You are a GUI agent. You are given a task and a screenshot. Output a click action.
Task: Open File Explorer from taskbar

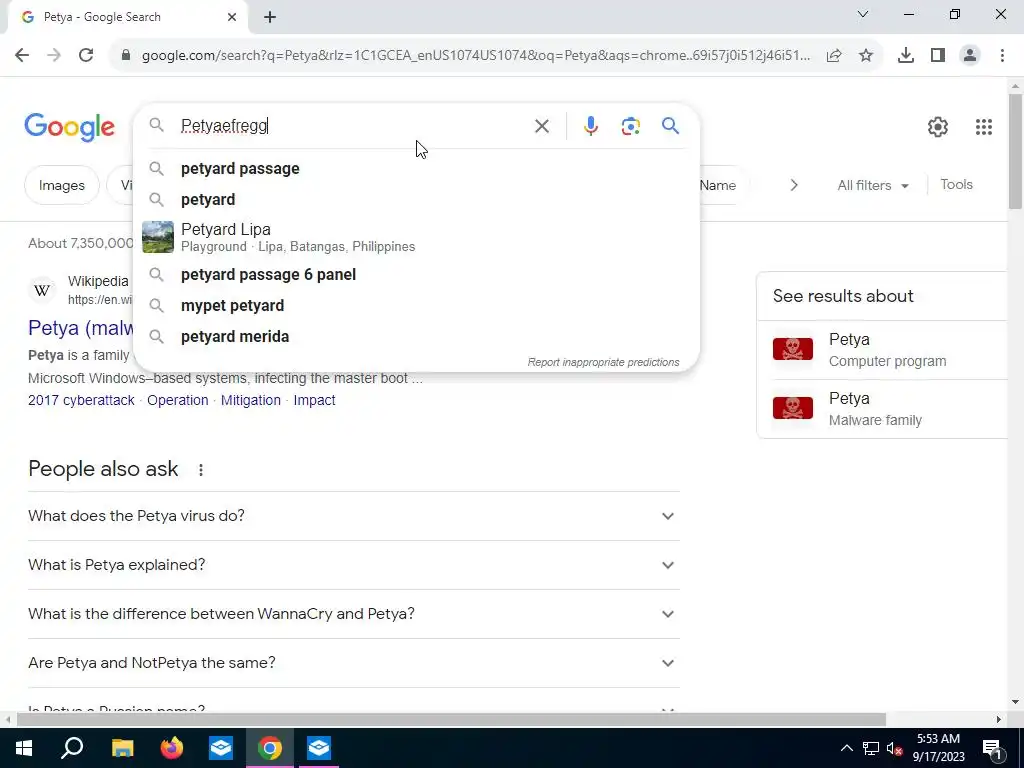(x=122, y=748)
